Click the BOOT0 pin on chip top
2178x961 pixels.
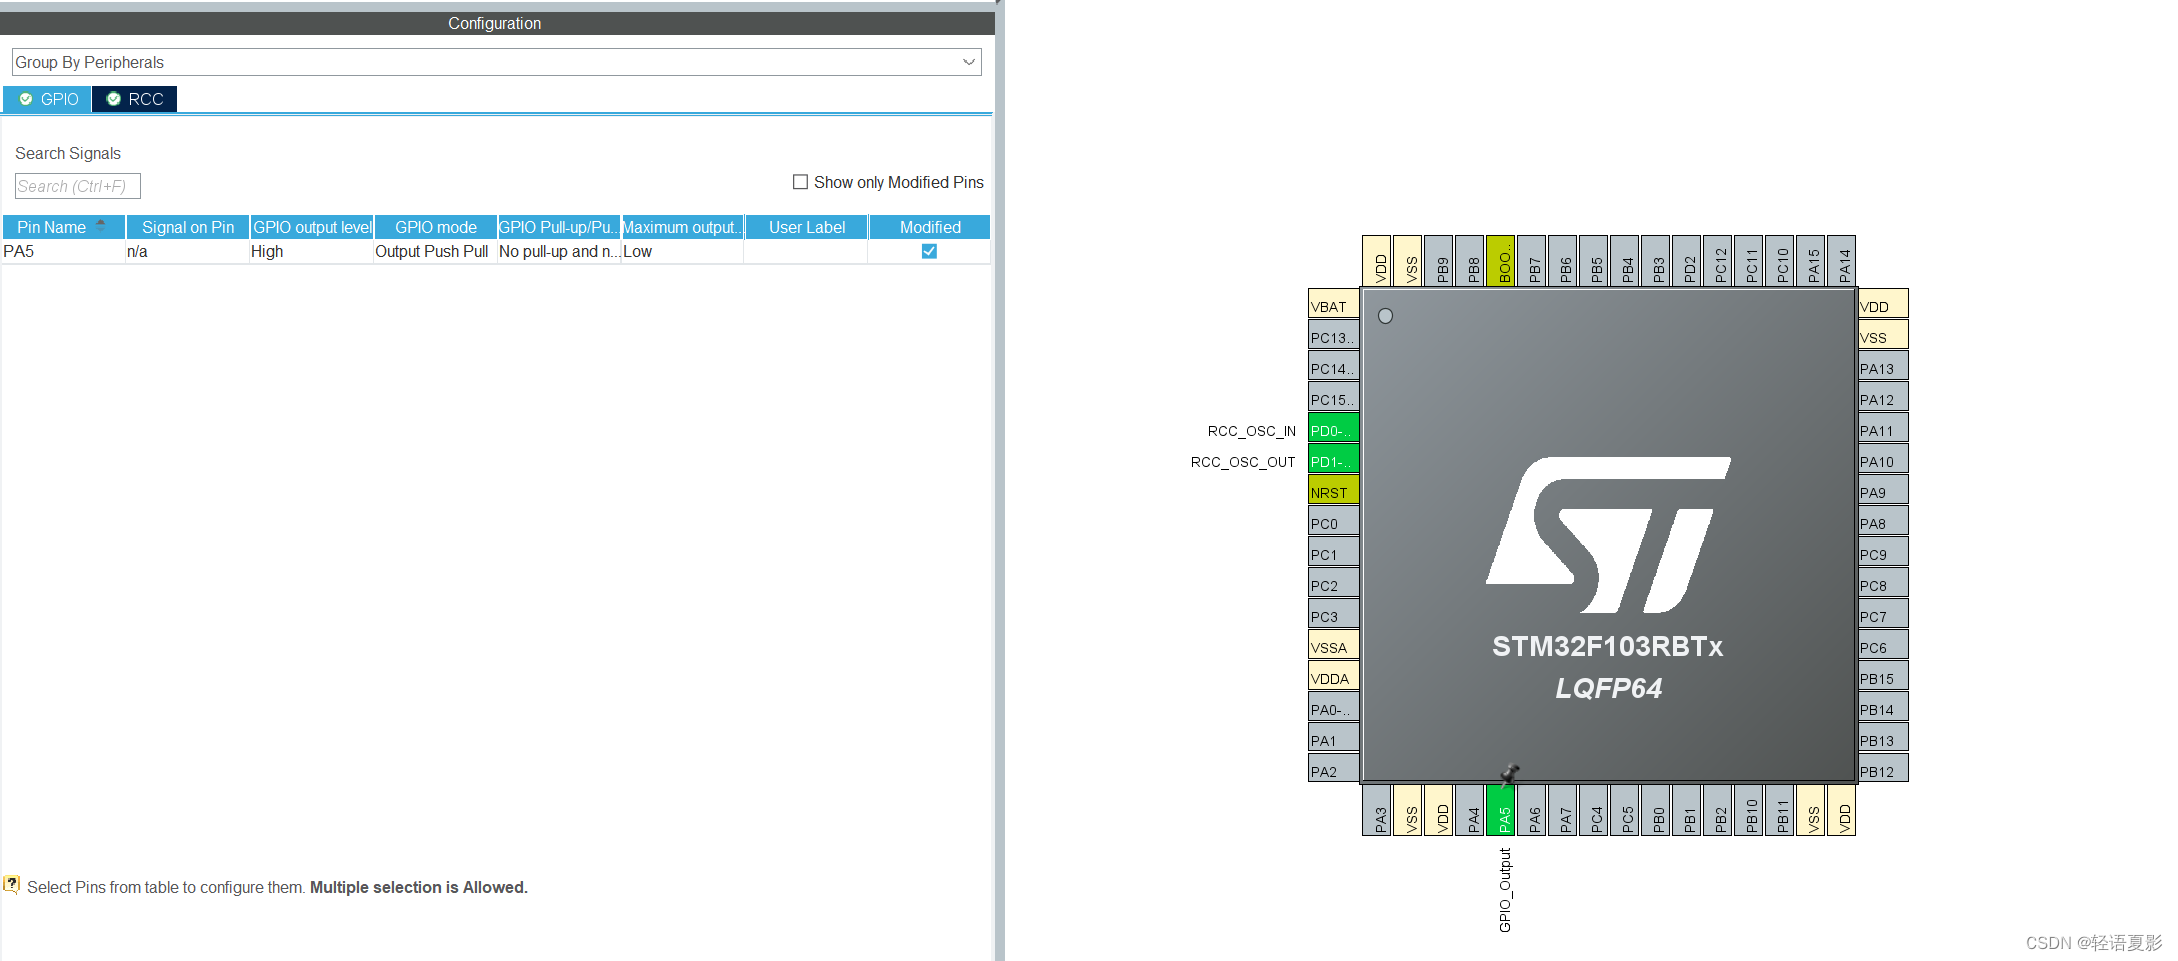1501,261
